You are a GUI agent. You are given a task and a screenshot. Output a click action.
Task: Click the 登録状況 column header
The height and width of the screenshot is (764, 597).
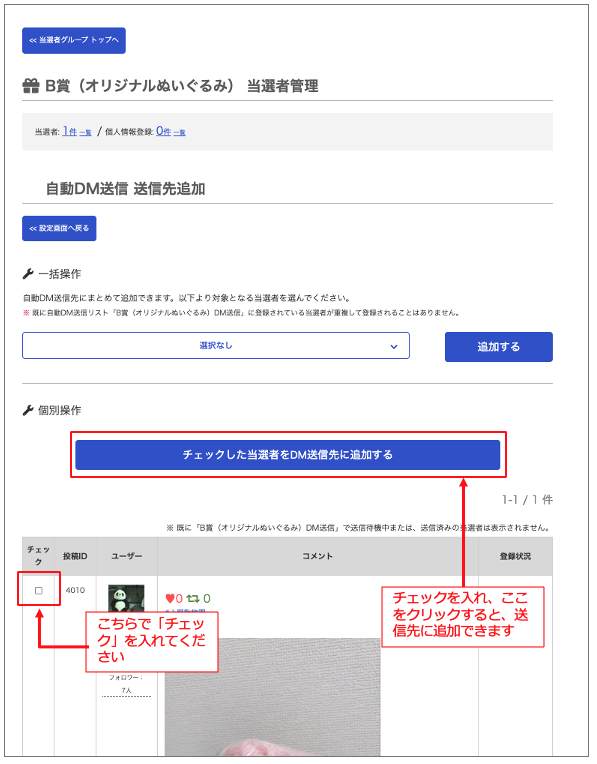pos(515,556)
